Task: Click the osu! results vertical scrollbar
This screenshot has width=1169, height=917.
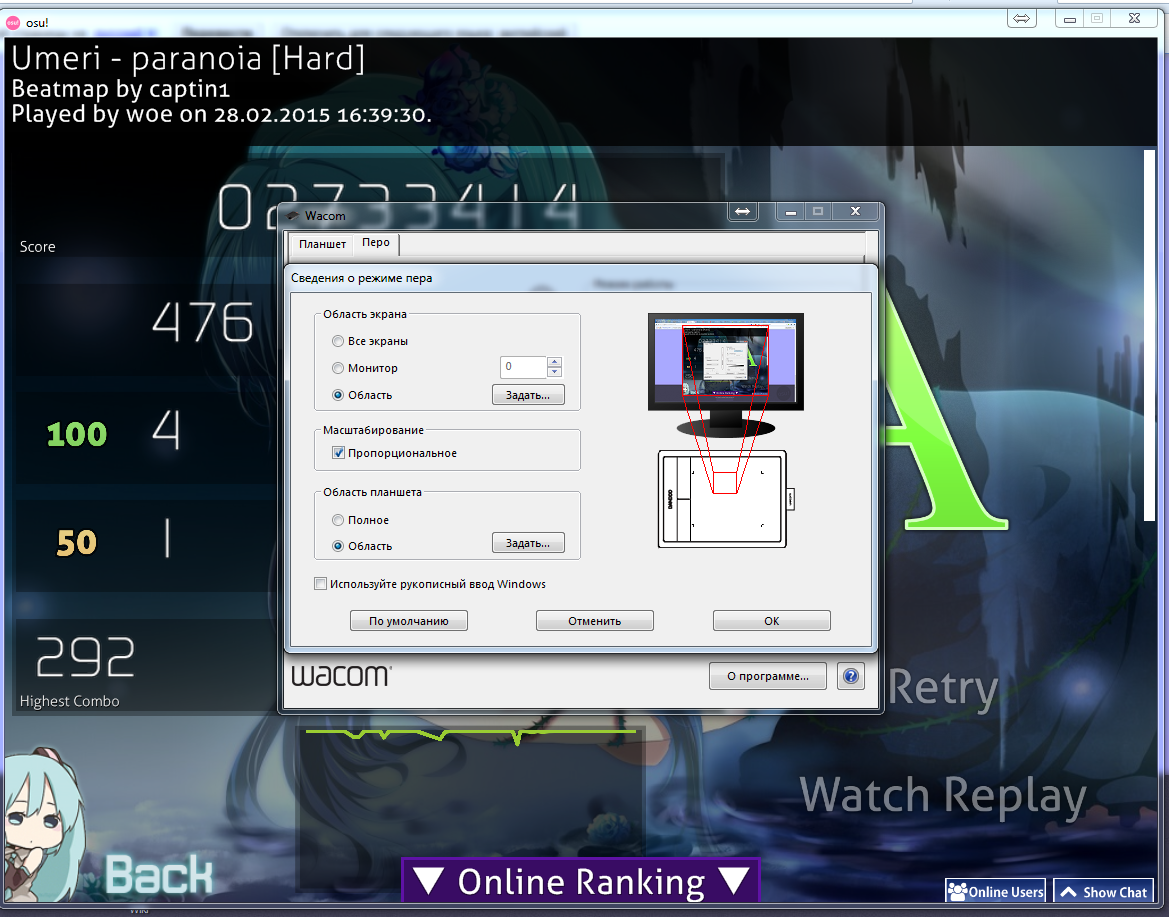Action: tap(1149, 335)
